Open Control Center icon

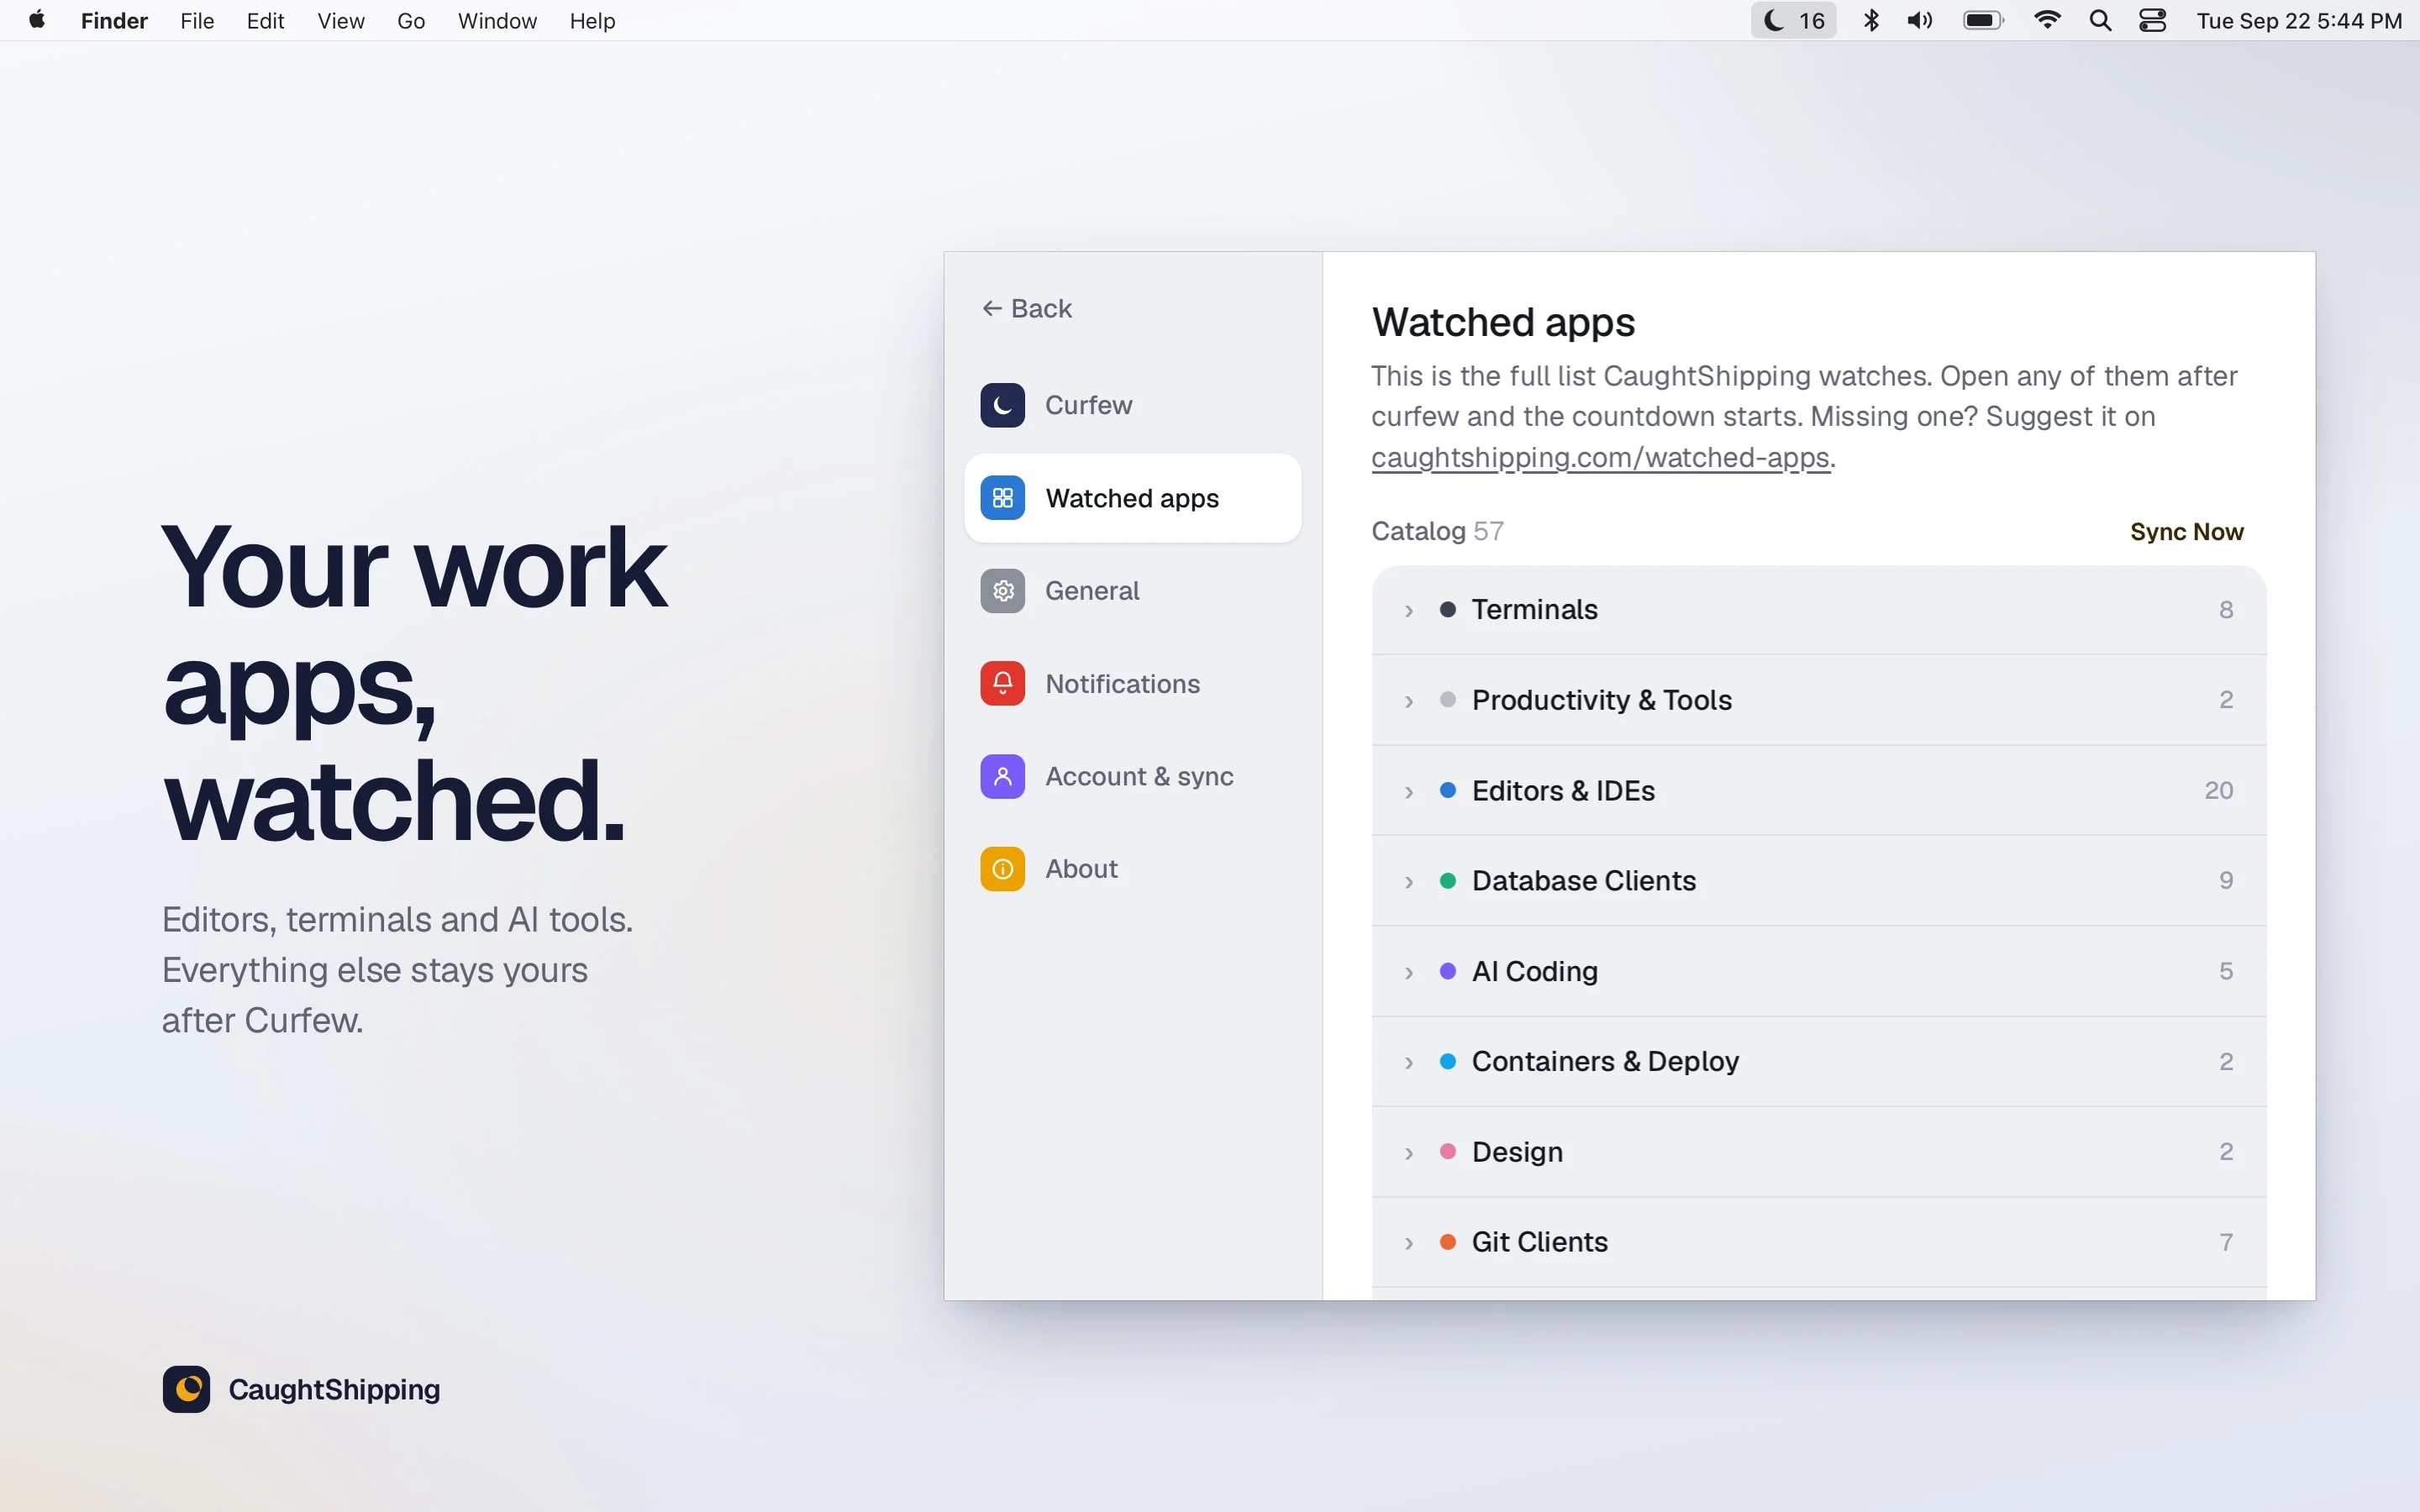click(x=2153, y=21)
